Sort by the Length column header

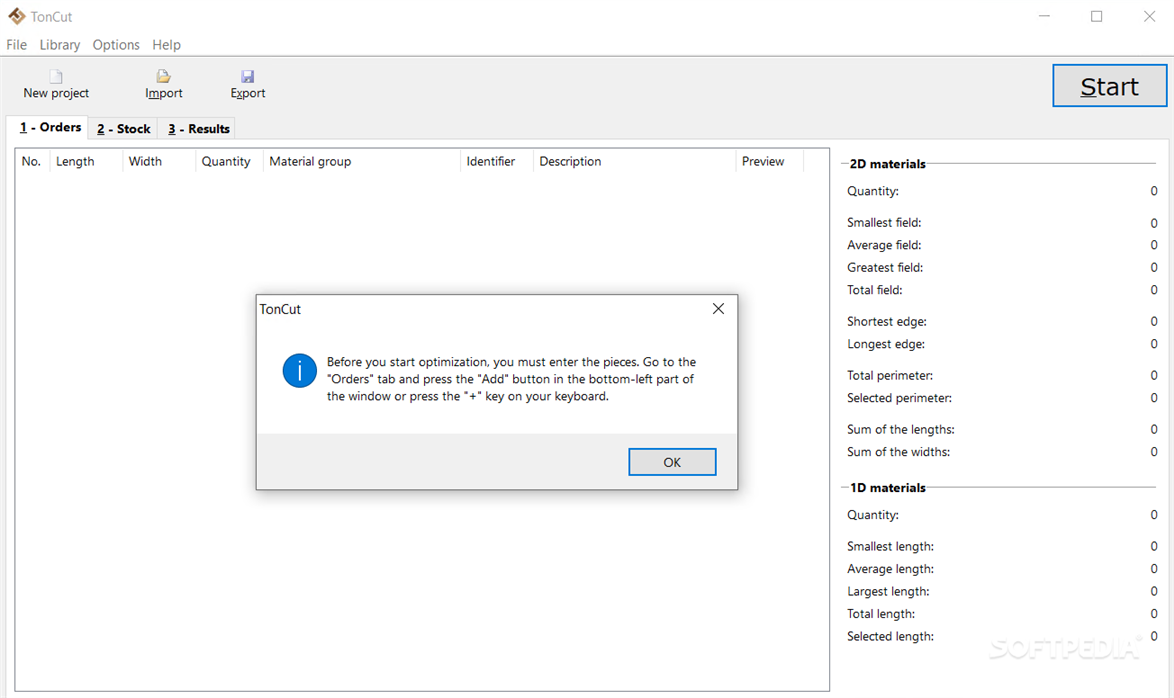(x=85, y=161)
